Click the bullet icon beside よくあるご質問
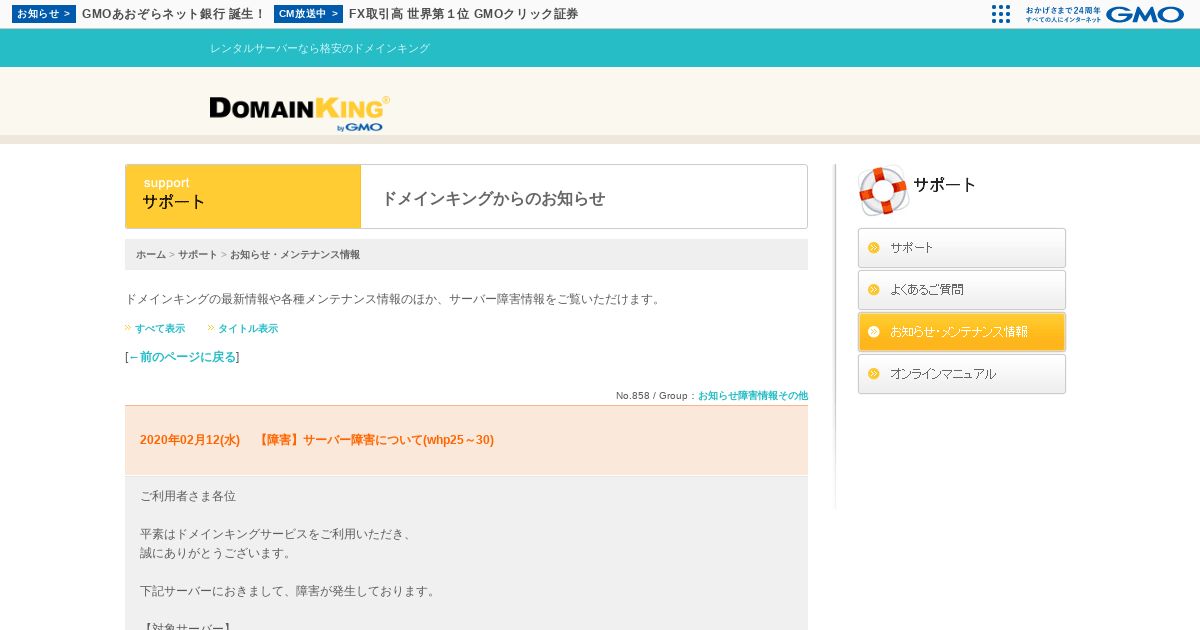Image resolution: width=1200 pixels, height=630 pixels. click(874, 290)
